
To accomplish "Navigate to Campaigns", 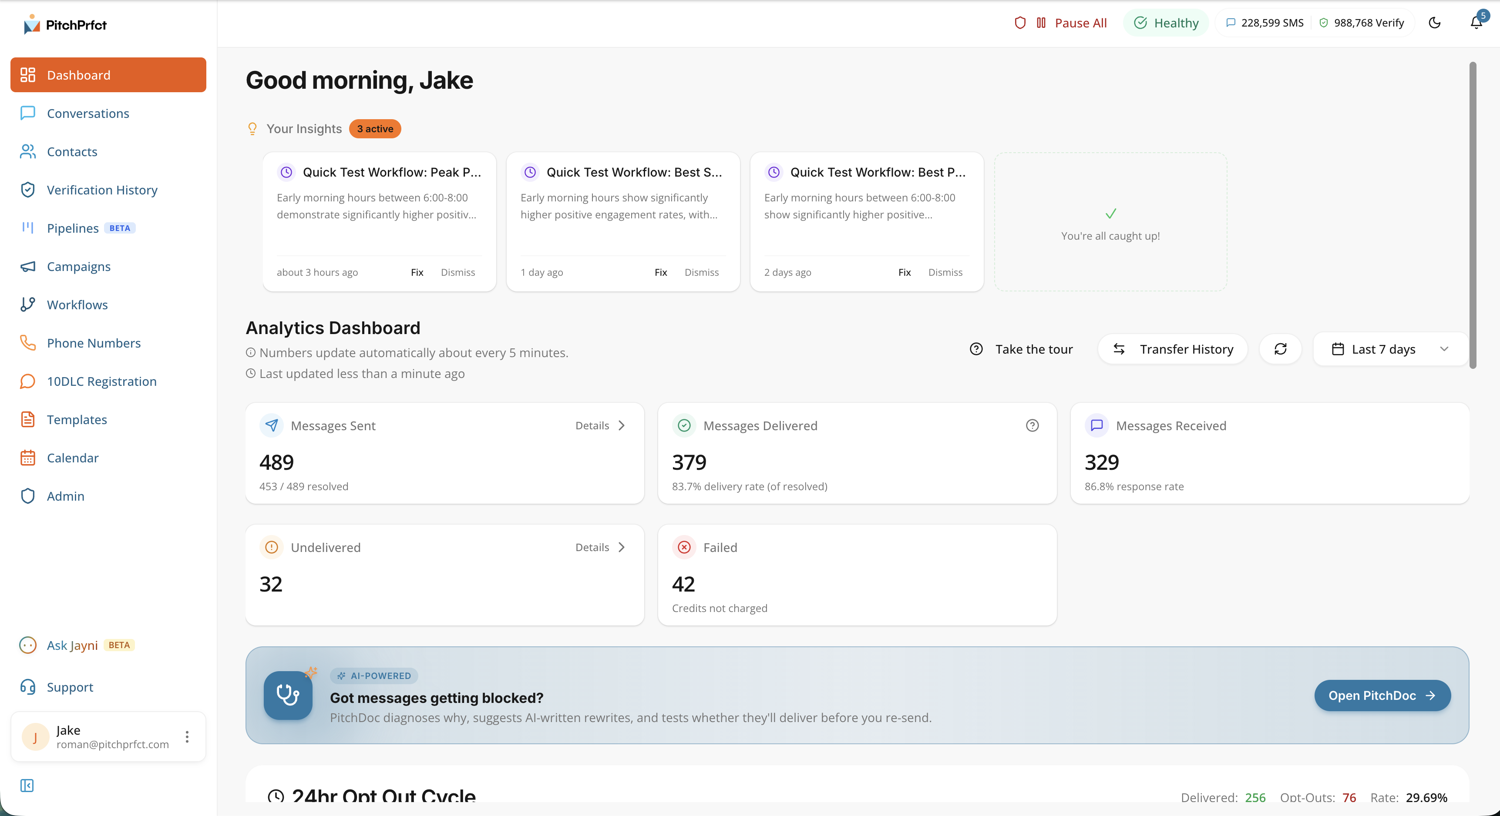I will [108, 267].
